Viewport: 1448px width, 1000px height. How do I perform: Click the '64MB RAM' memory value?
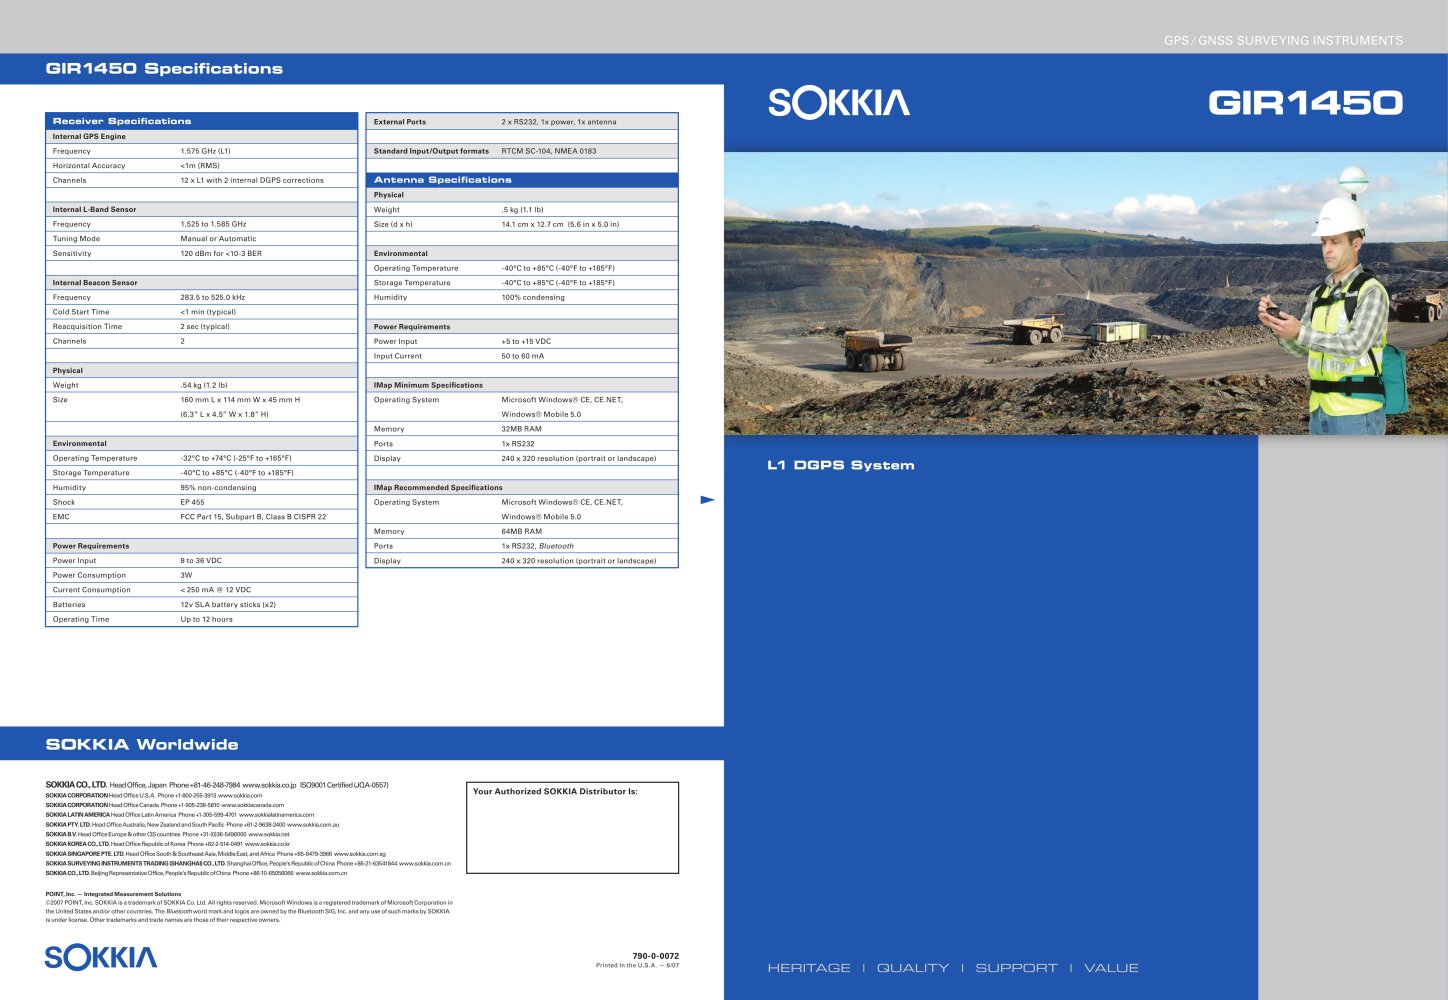coord(521,531)
